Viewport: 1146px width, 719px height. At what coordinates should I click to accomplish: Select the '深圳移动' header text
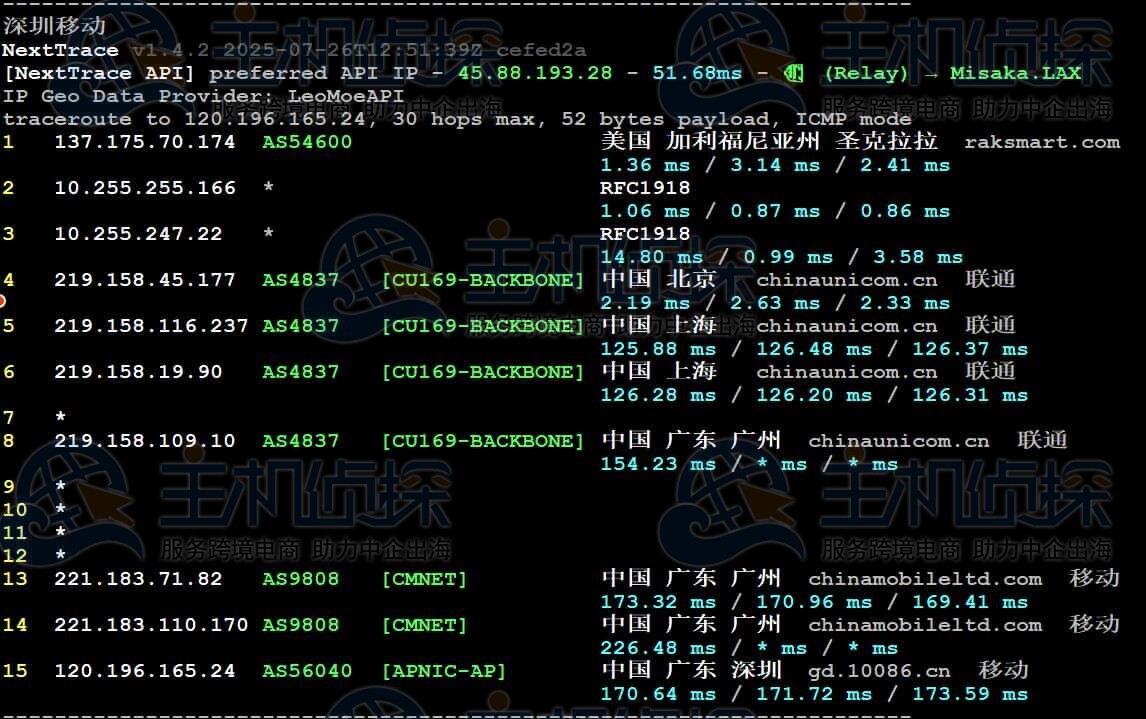coord(54,26)
